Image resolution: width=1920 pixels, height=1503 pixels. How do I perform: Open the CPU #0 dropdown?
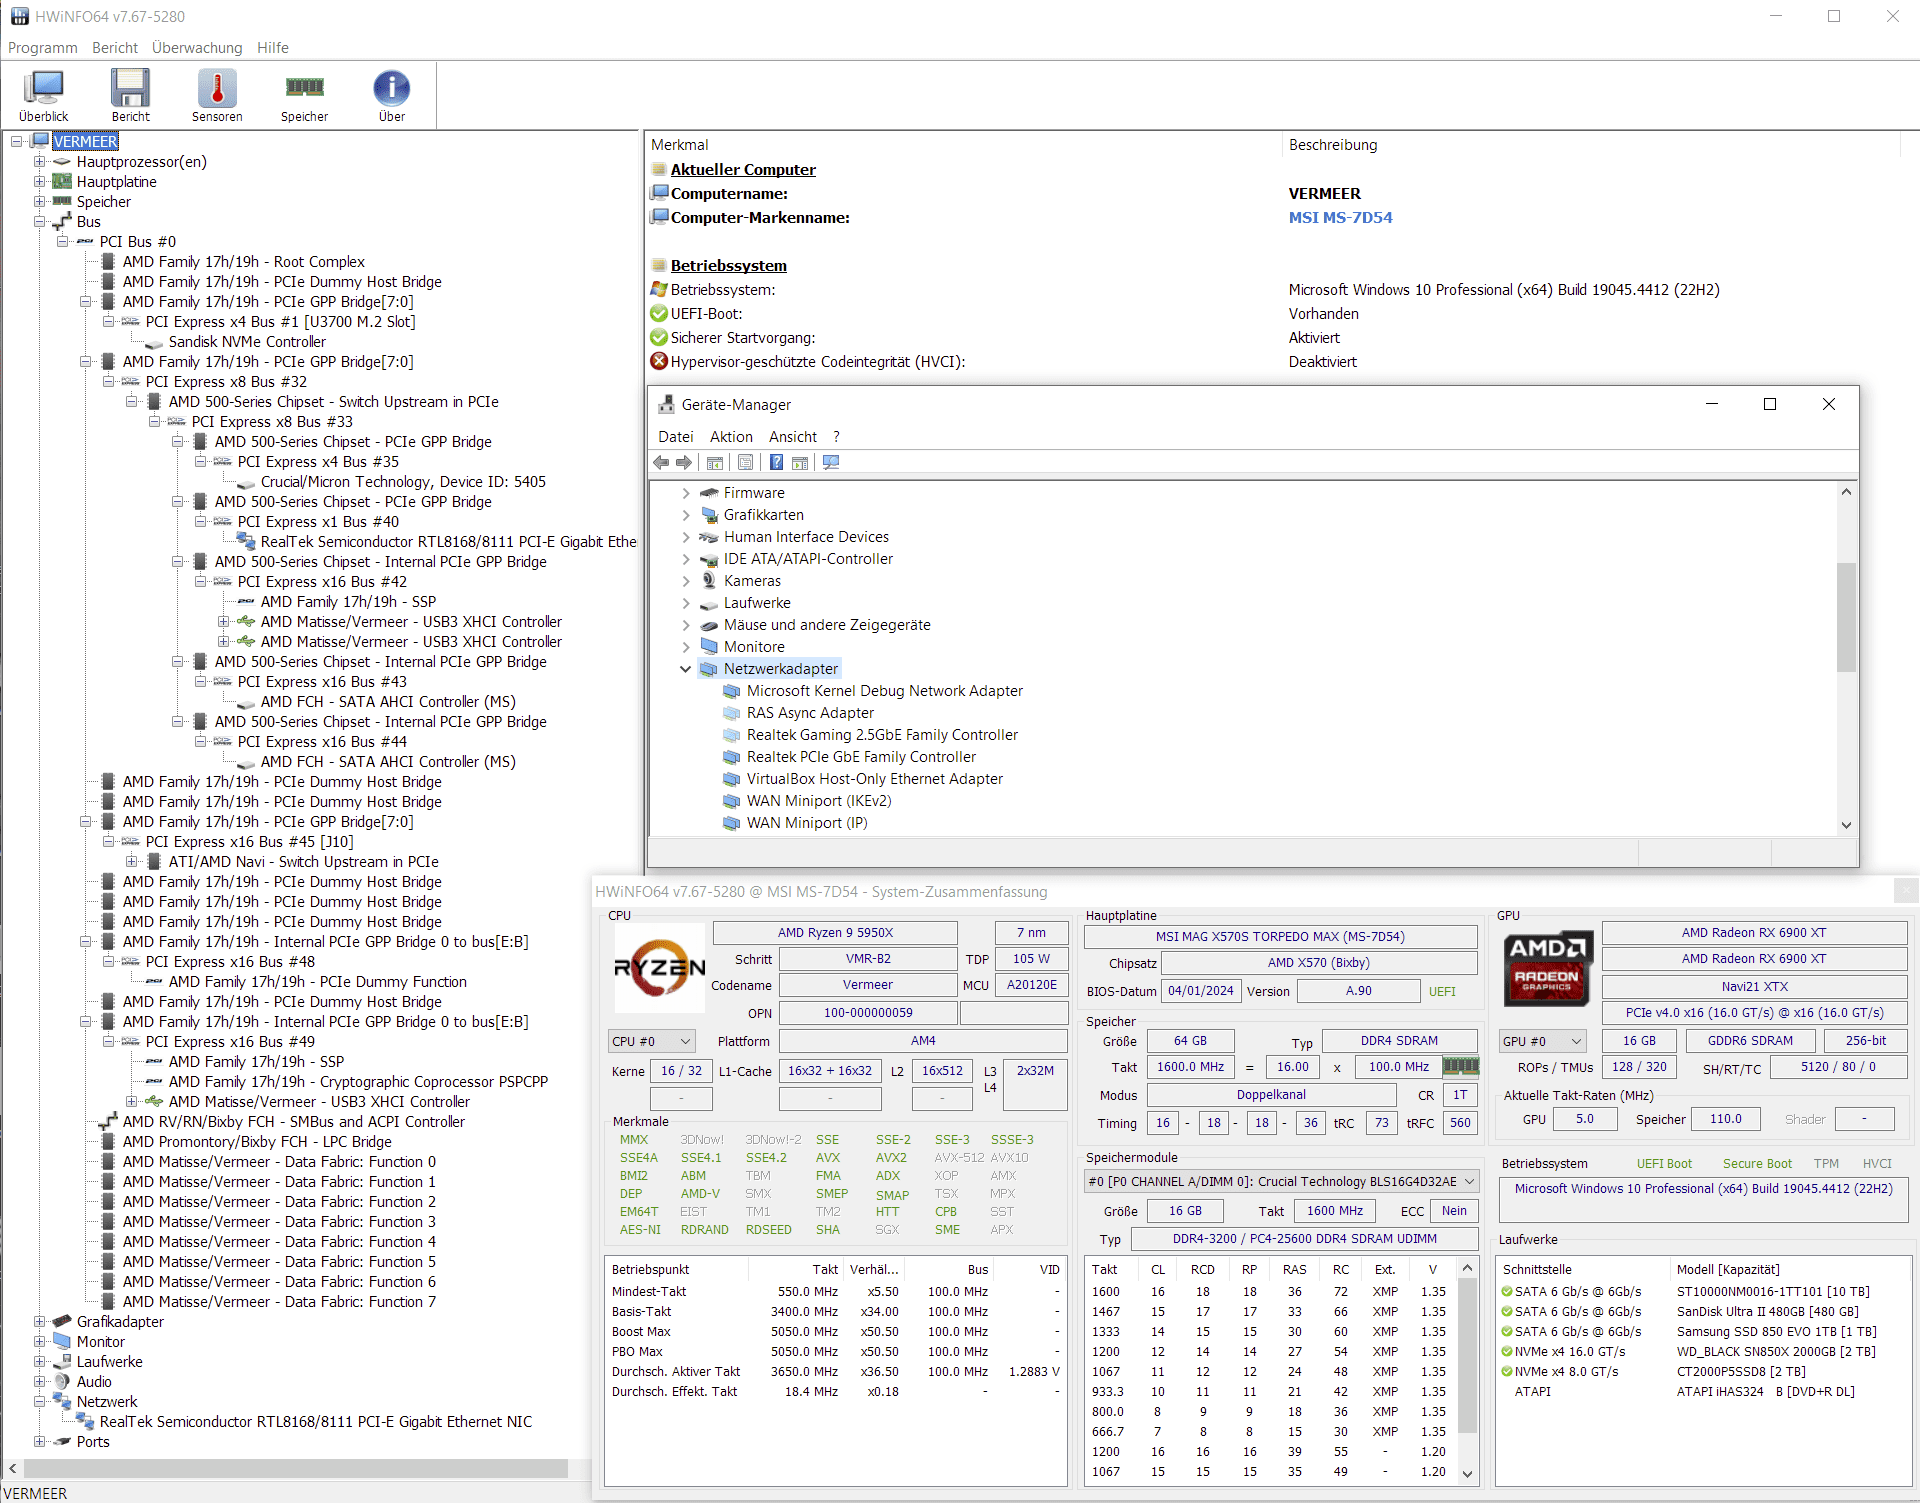(x=651, y=1041)
